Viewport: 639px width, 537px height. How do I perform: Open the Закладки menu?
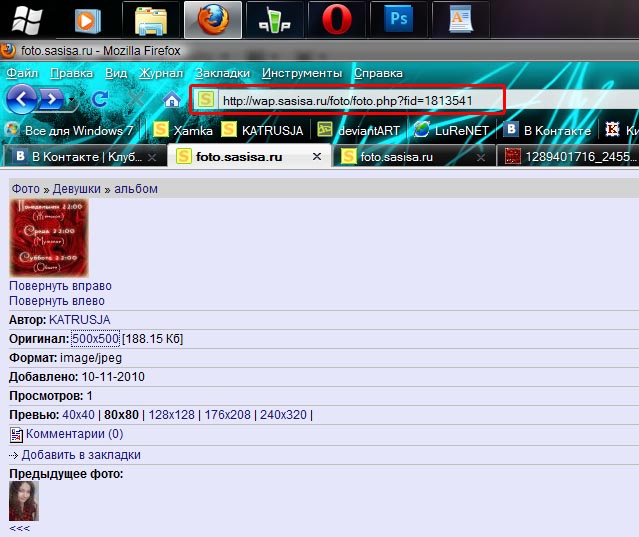tap(223, 73)
